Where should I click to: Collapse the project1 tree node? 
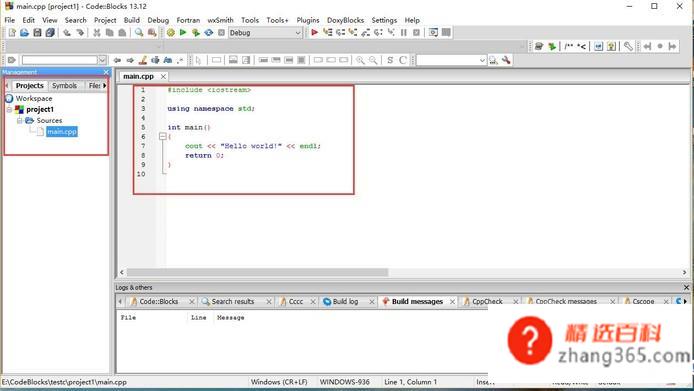[x=9, y=109]
